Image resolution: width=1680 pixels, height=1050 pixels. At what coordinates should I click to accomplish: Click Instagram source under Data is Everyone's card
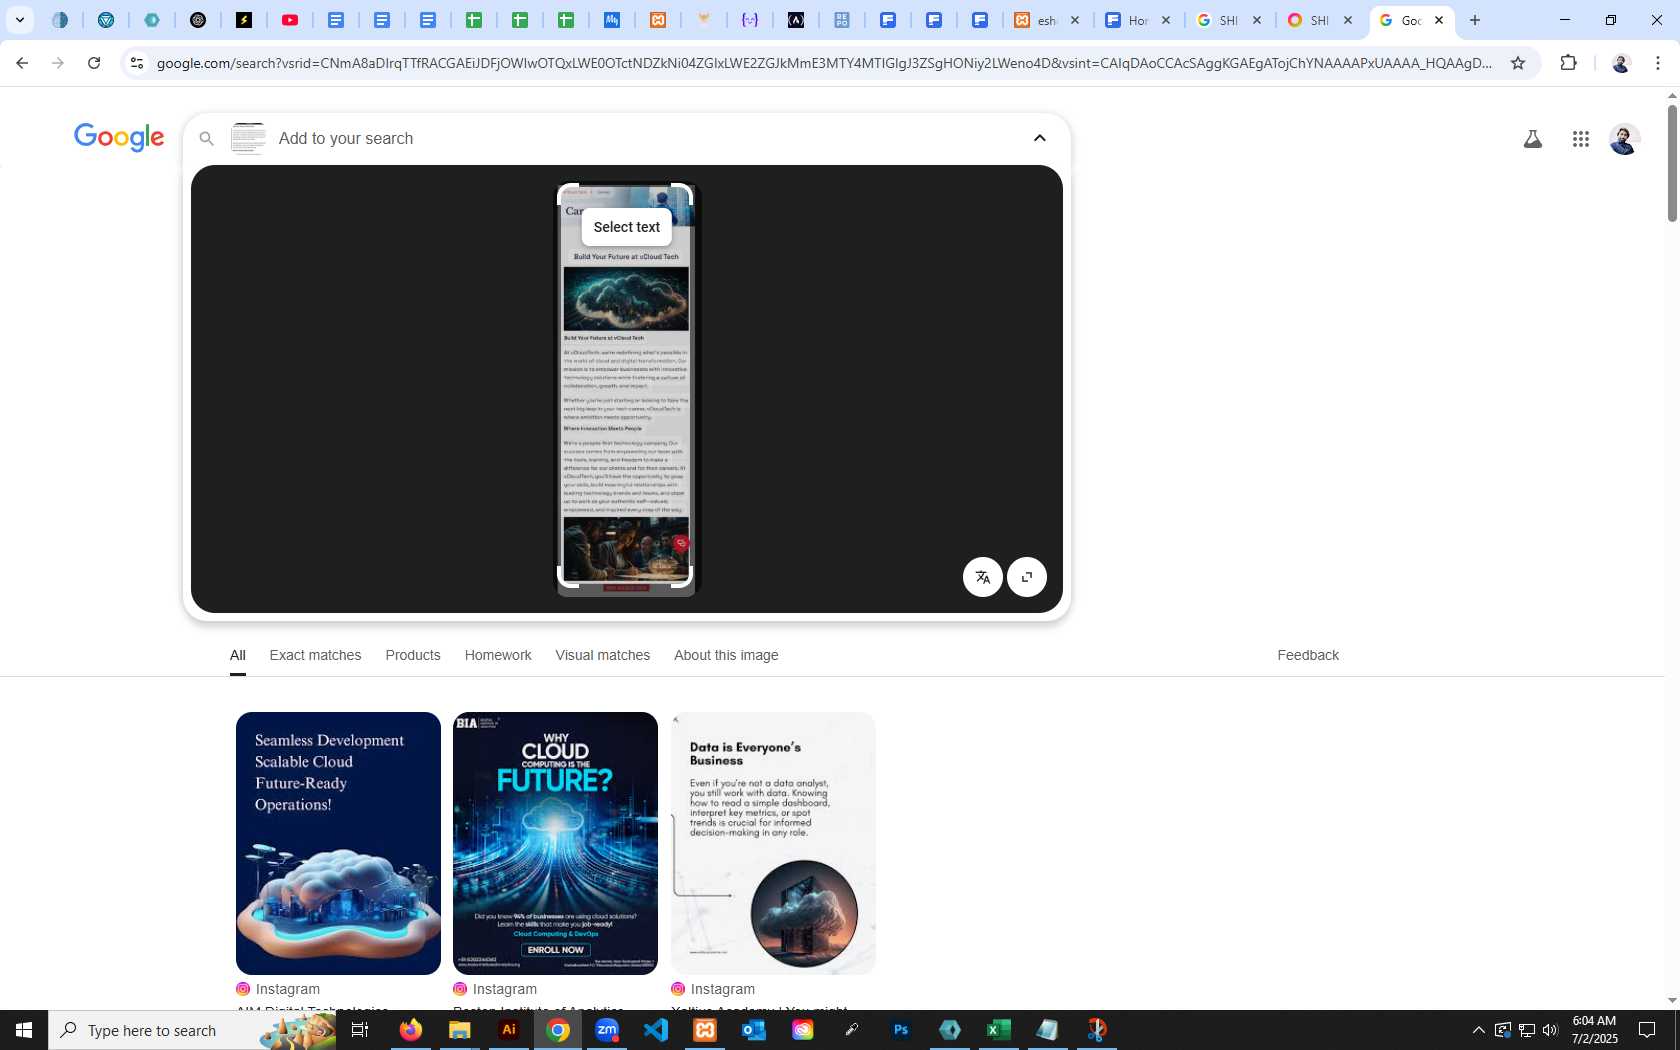713,989
